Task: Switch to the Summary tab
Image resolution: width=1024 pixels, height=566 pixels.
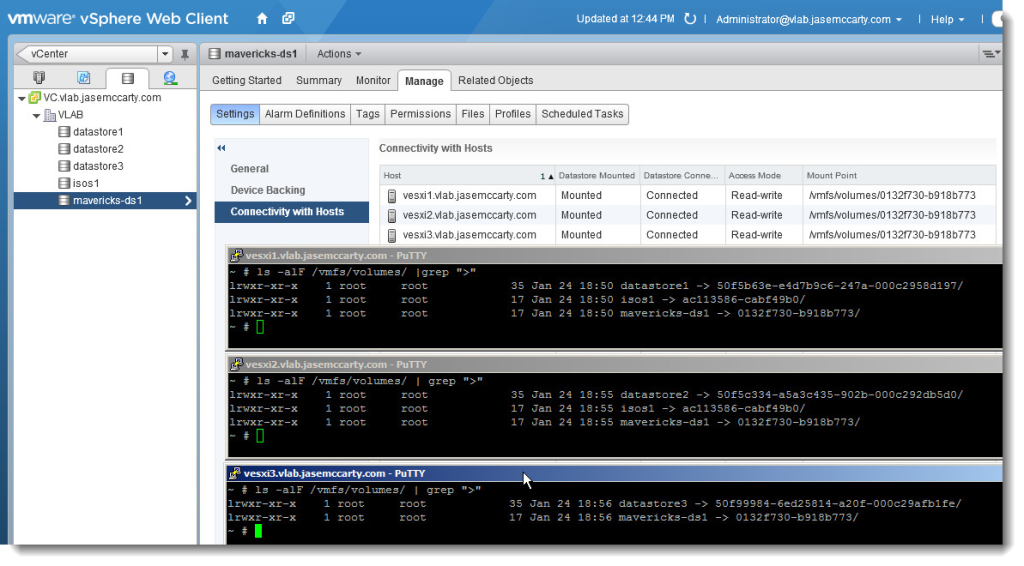Action: 318,80
